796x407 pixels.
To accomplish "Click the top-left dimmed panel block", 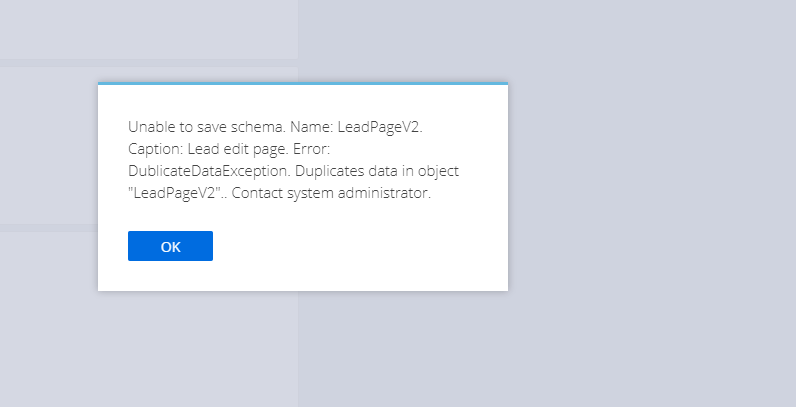I will [x=149, y=29].
